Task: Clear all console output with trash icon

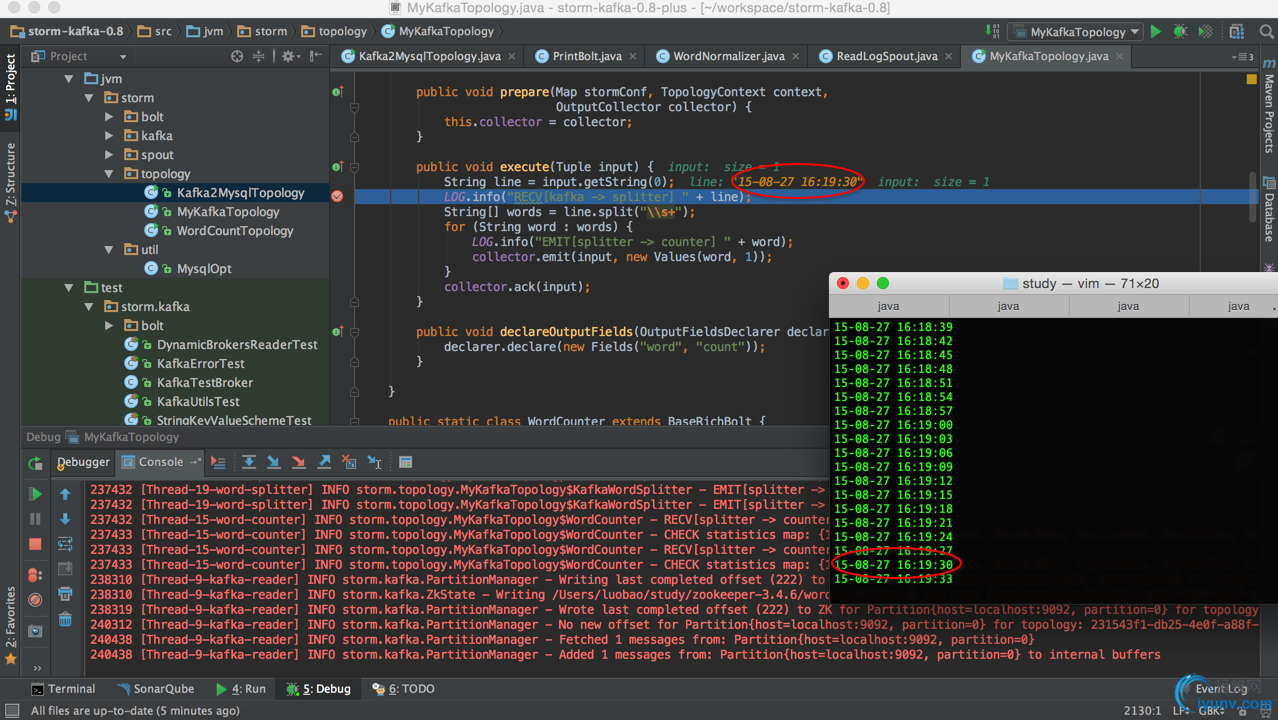Action: pyautogui.click(x=65, y=619)
